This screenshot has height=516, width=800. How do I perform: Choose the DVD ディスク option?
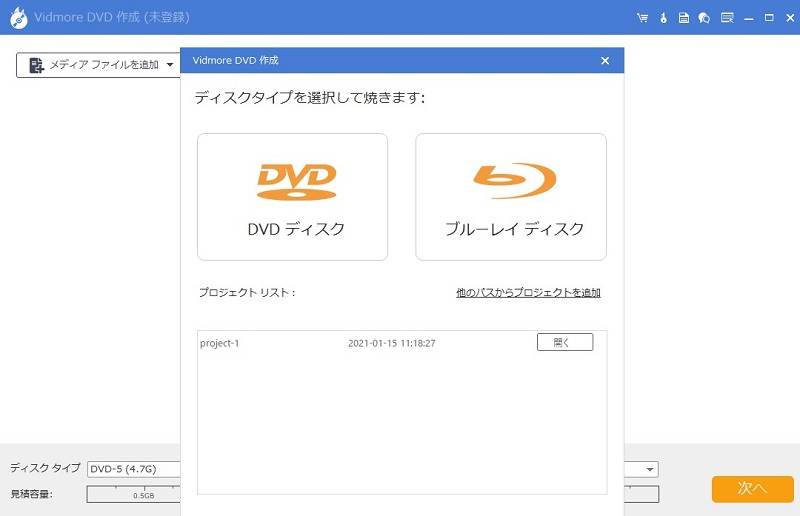point(292,197)
